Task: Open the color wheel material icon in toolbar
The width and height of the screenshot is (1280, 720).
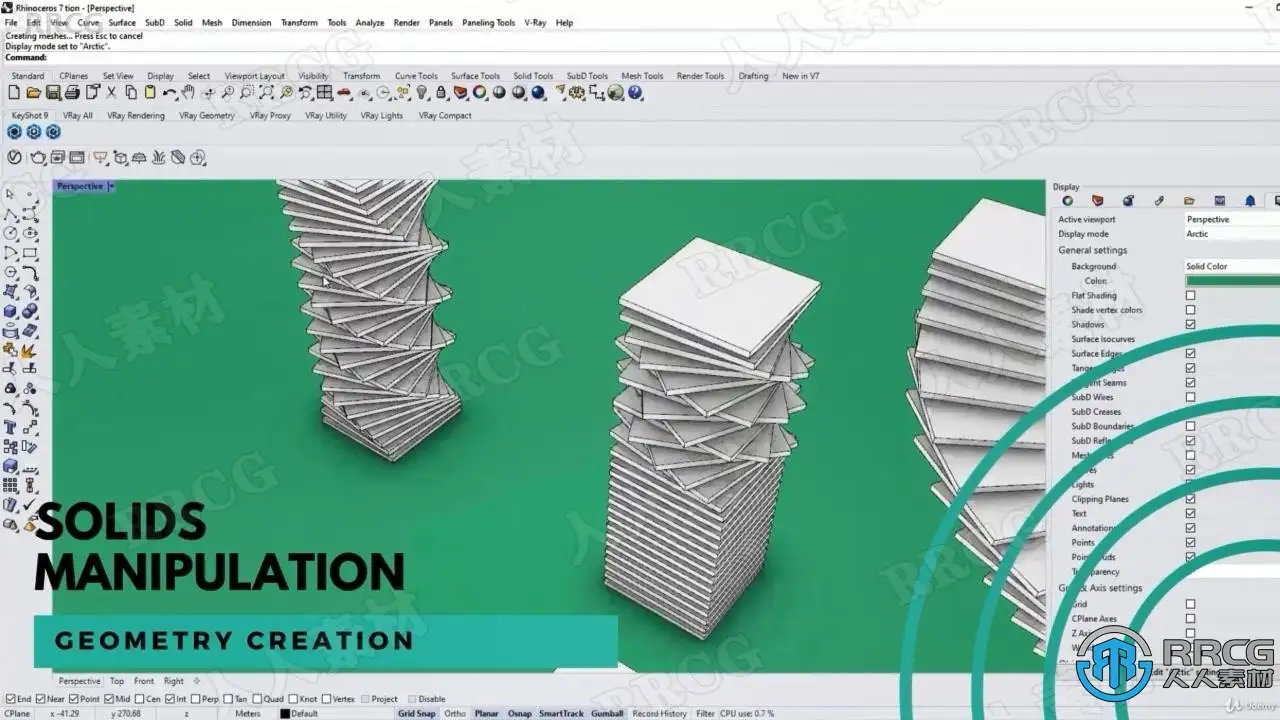Action: point(480,93)
